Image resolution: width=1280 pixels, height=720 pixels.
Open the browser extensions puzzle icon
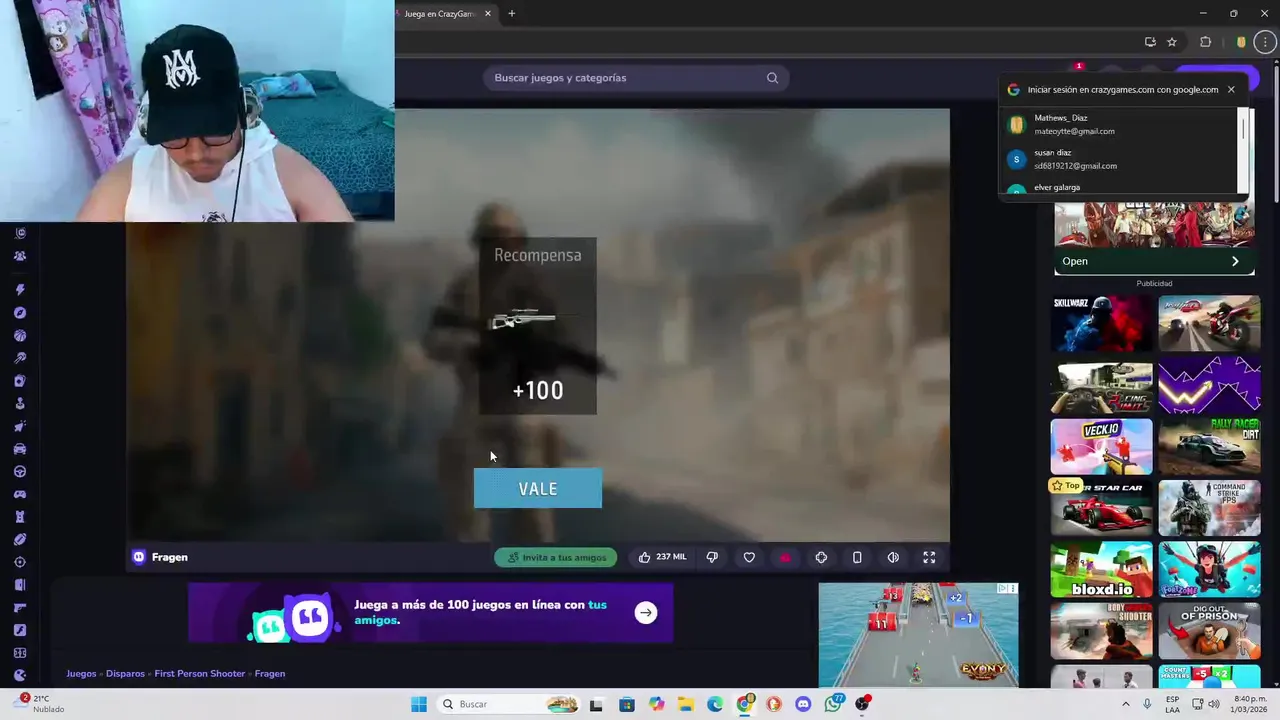point(1205,42)
